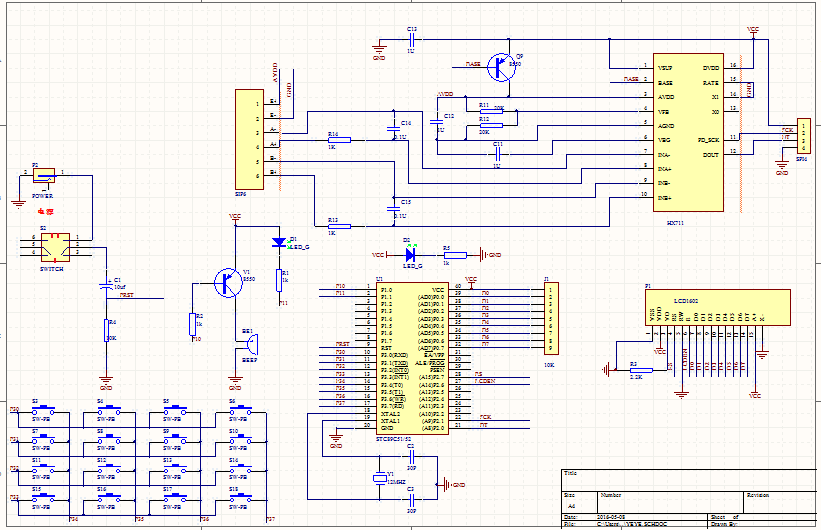Click the P2 POWER jack symbol

pyautogui.click(x=44, y=177)
